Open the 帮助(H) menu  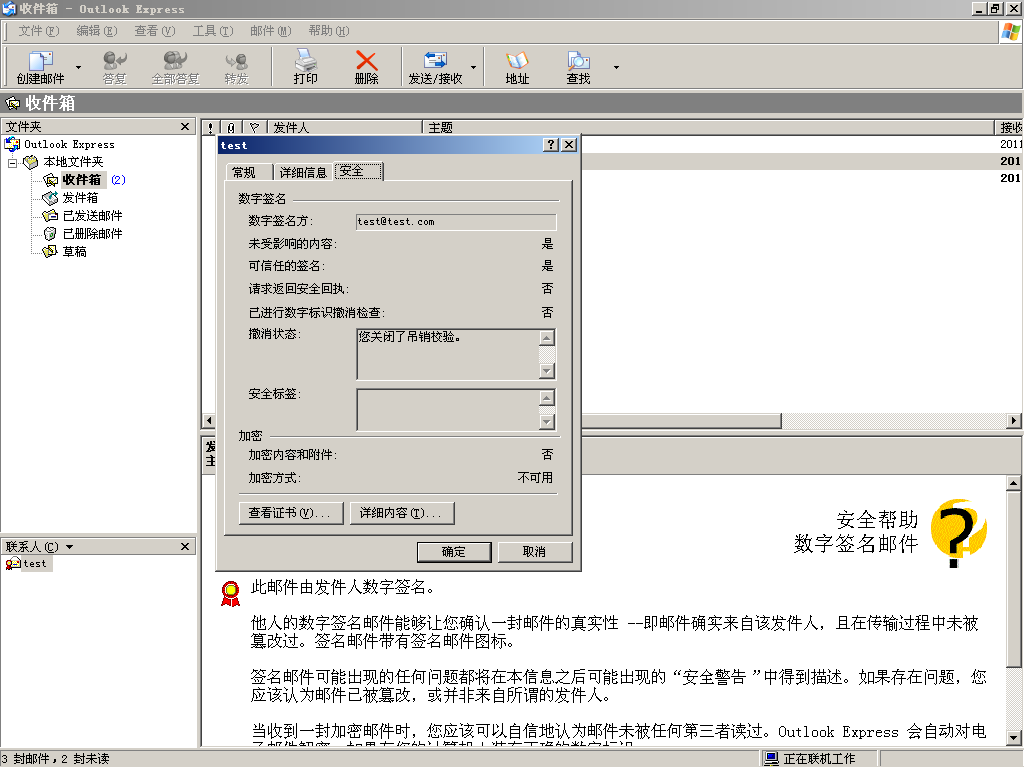tap(328, 31)
